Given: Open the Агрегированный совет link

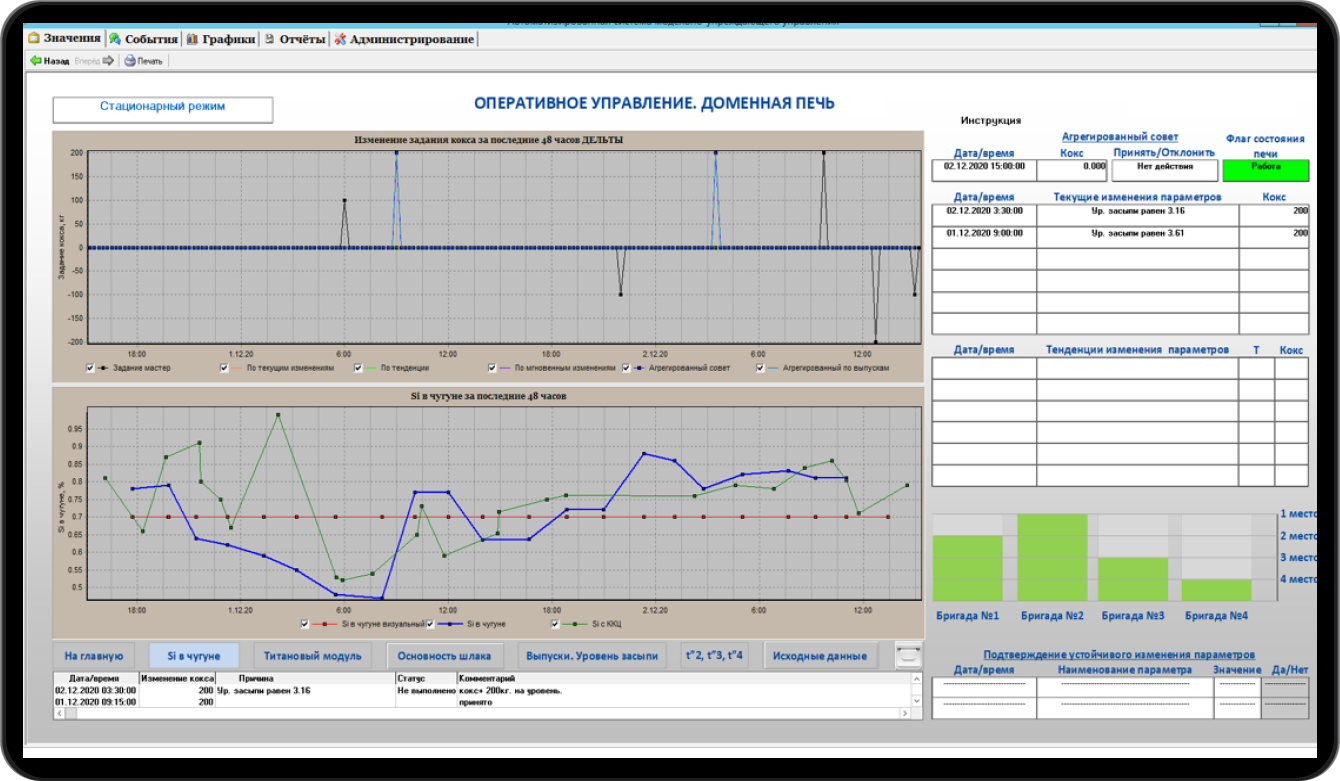Looking at the screenshot, I should click(1119, 136).
